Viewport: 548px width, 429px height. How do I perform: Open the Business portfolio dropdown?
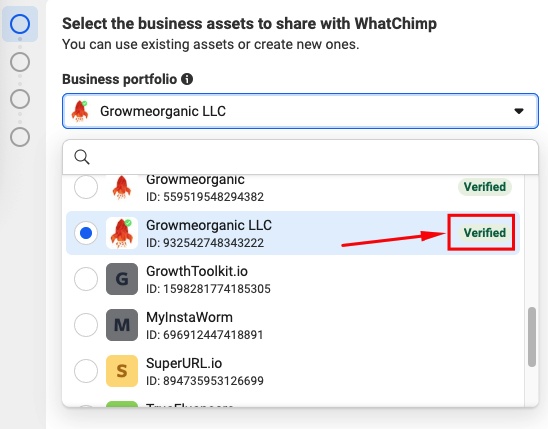[300, 111]
